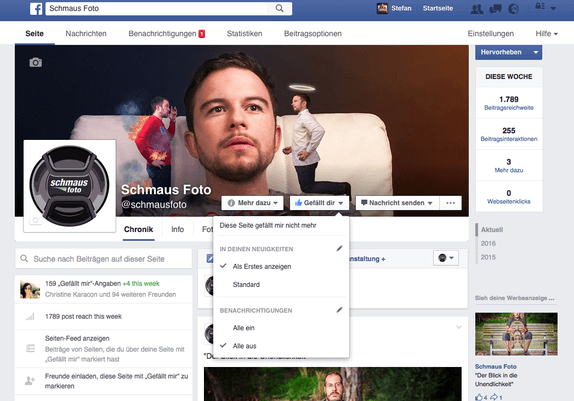Select Info page tab

pos(178,229)
